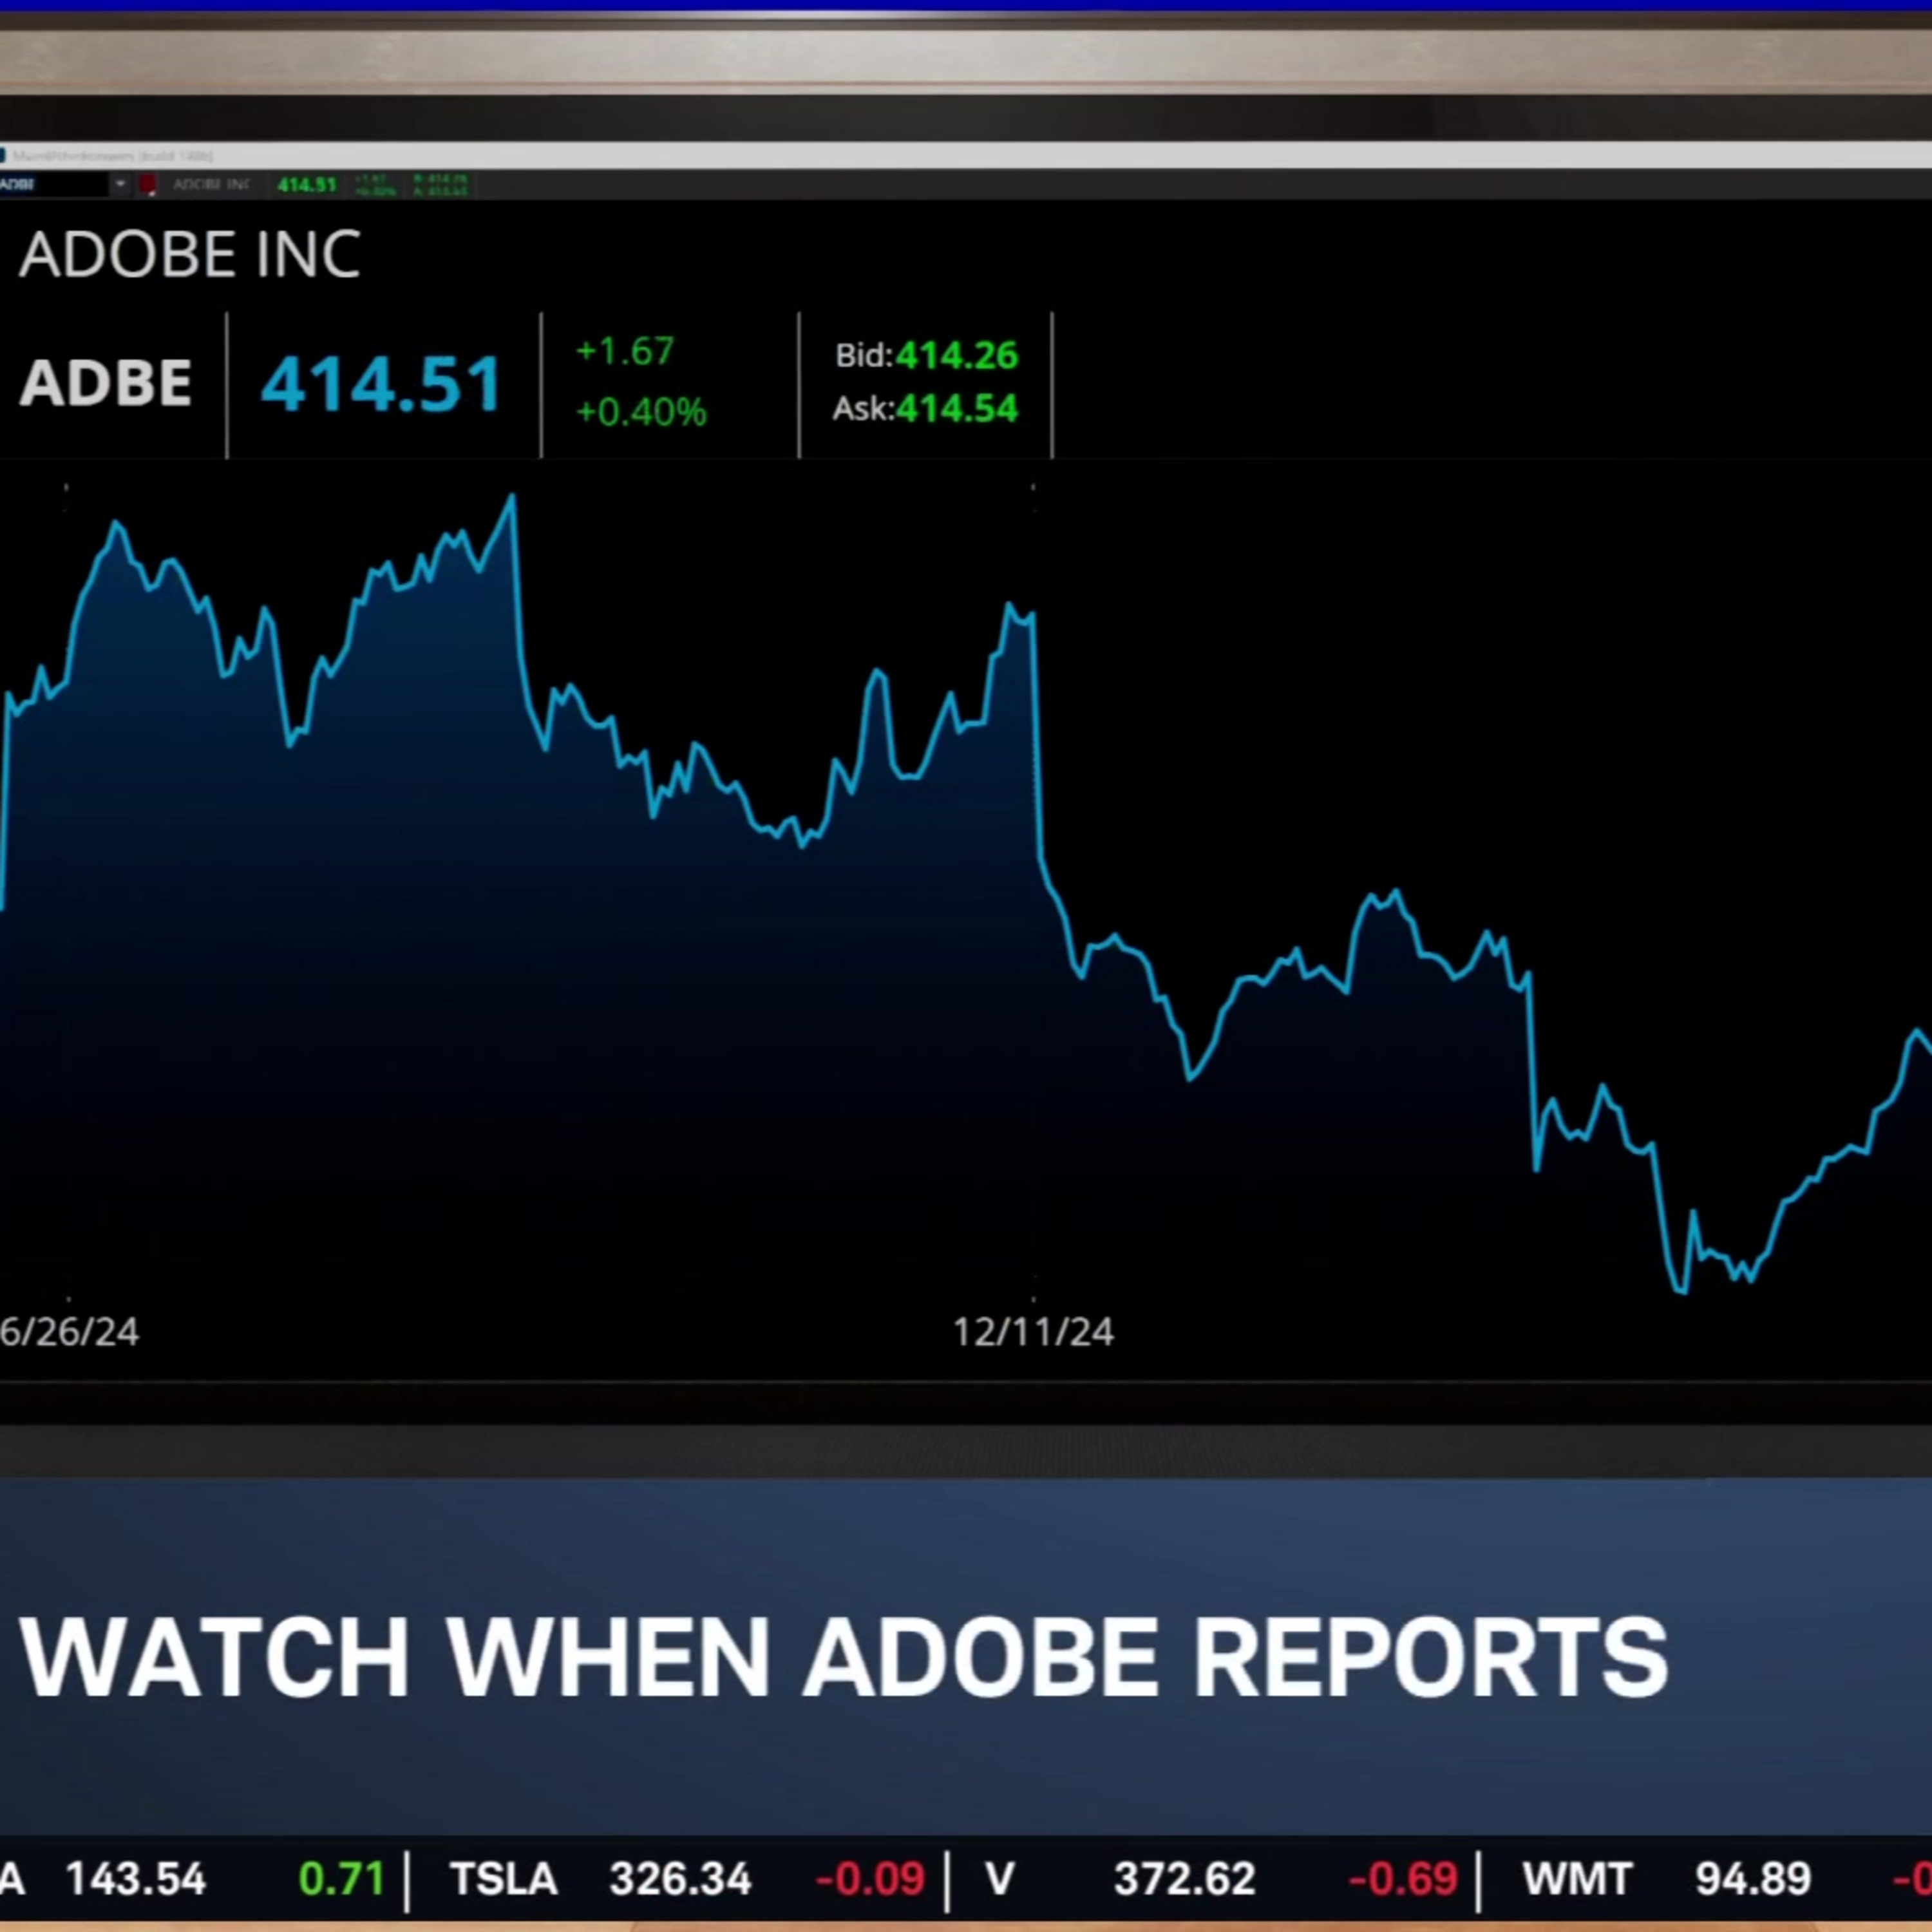Click the large ADBE ticker label
This screenshot has height=1932, width=1932.
pyautogui.click(x=106, y=383)
